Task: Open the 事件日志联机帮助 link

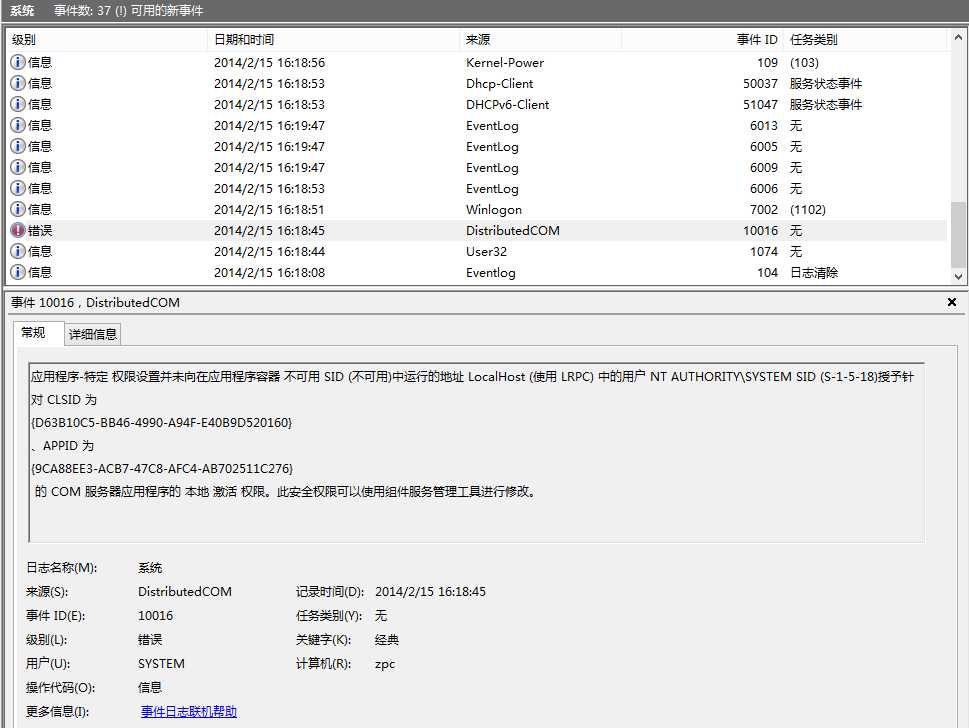Action: tap(188, 711)
